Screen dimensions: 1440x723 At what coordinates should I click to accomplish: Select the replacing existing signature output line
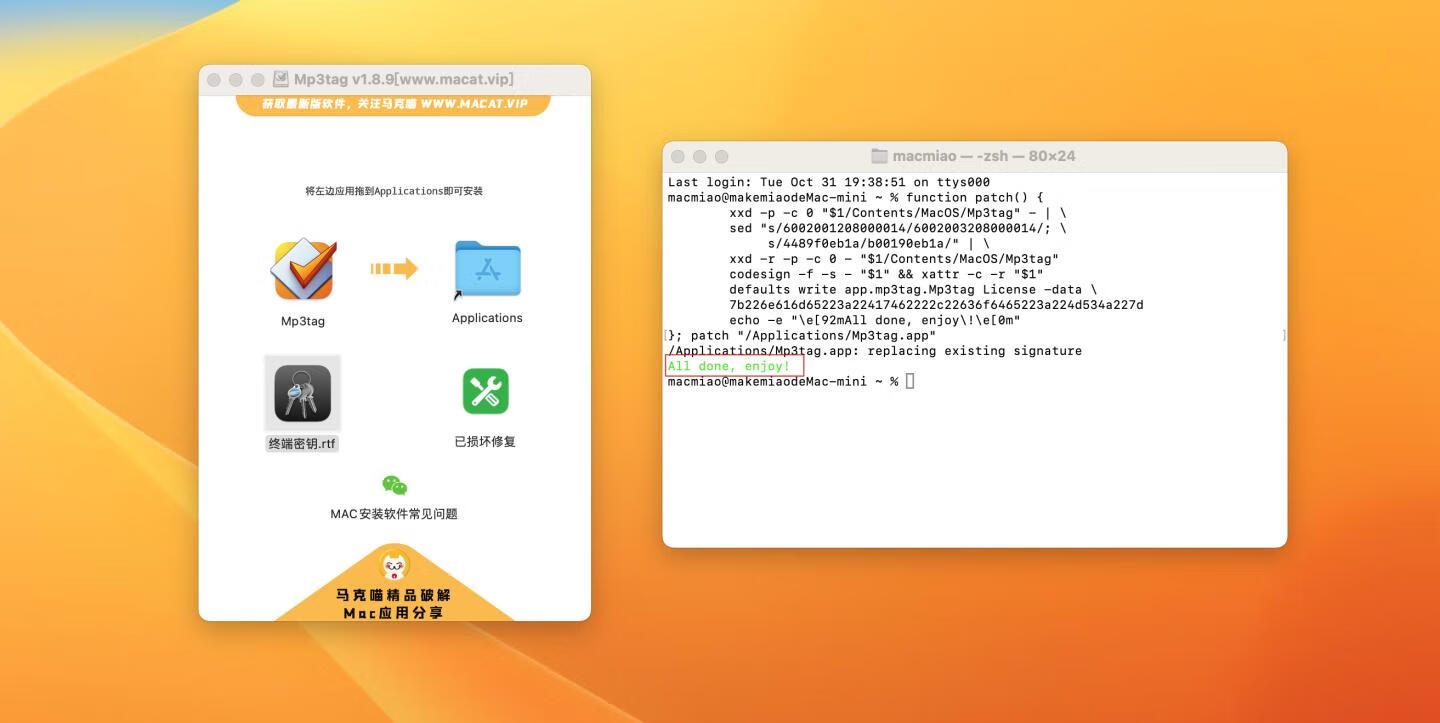[x=875, y=350]
